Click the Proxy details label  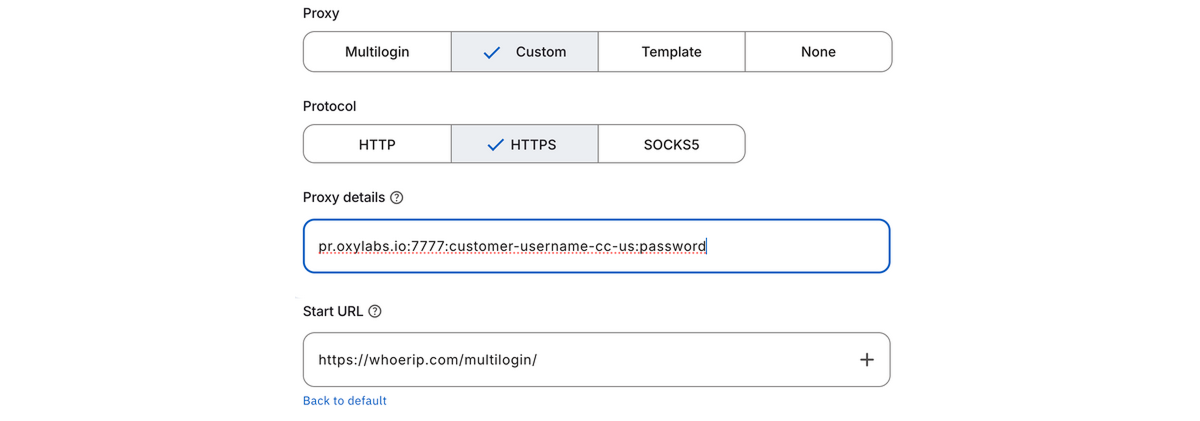(344, 198)
